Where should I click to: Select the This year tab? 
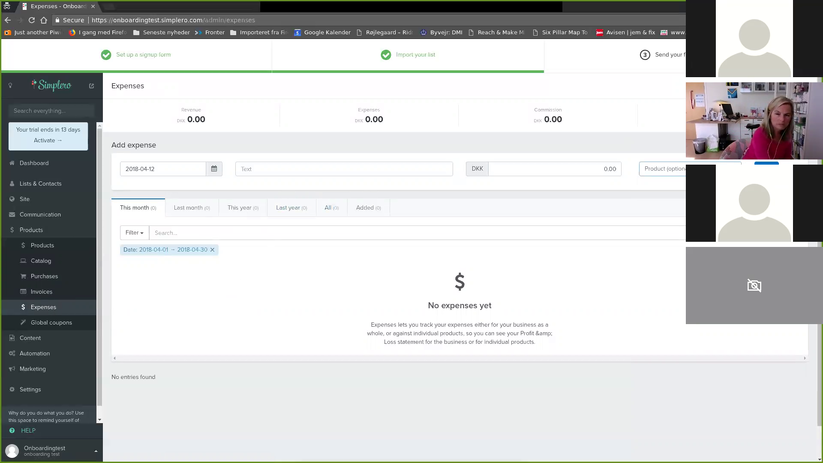tap(242, 208)
